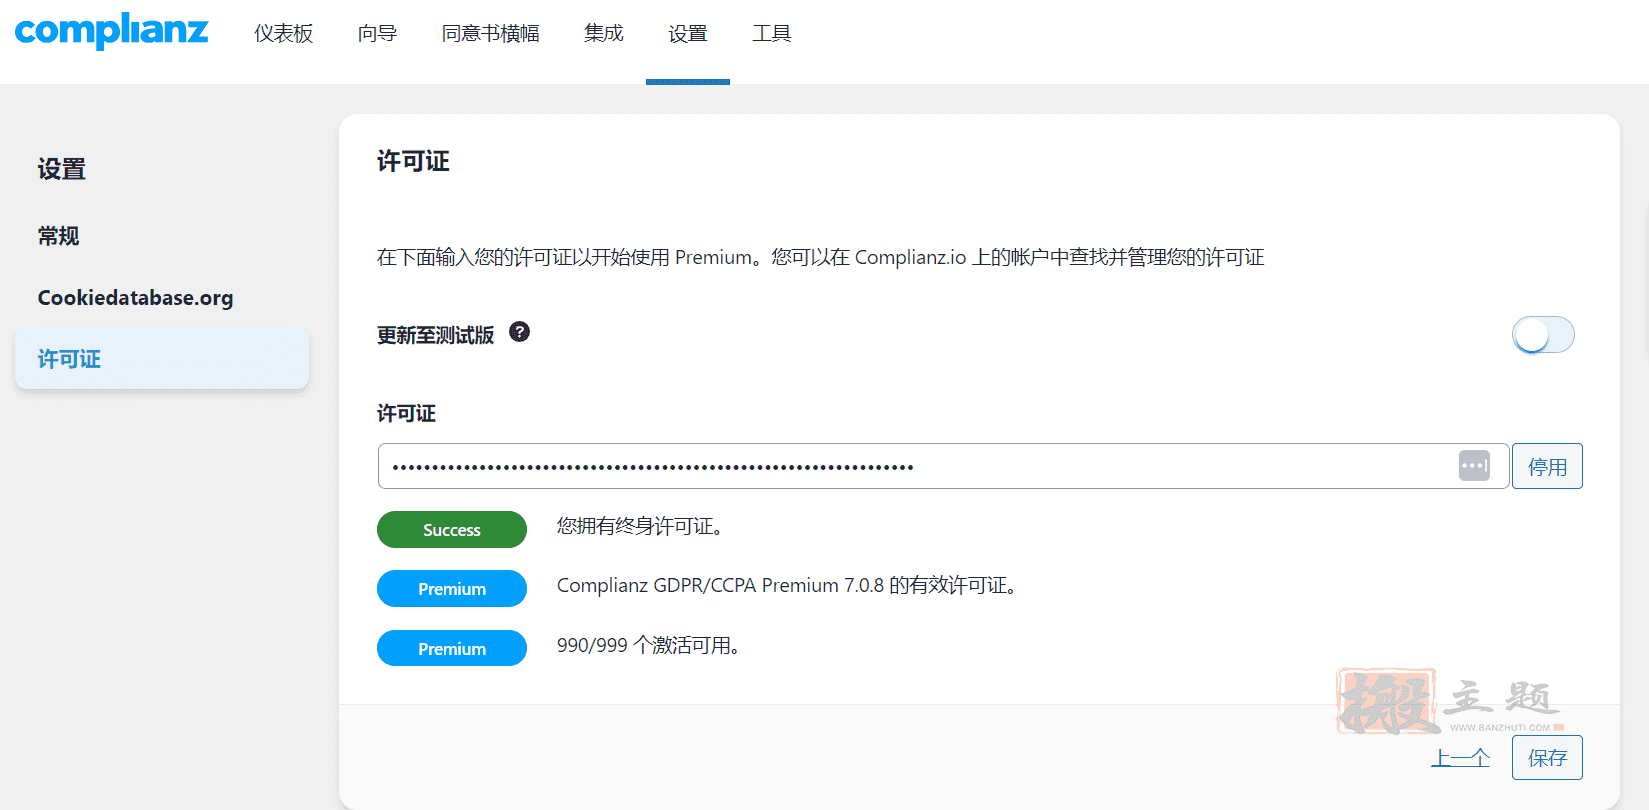Click the text 990/999 个激活可用。
The image size is (1649, 810).
[x=649, y=645]
